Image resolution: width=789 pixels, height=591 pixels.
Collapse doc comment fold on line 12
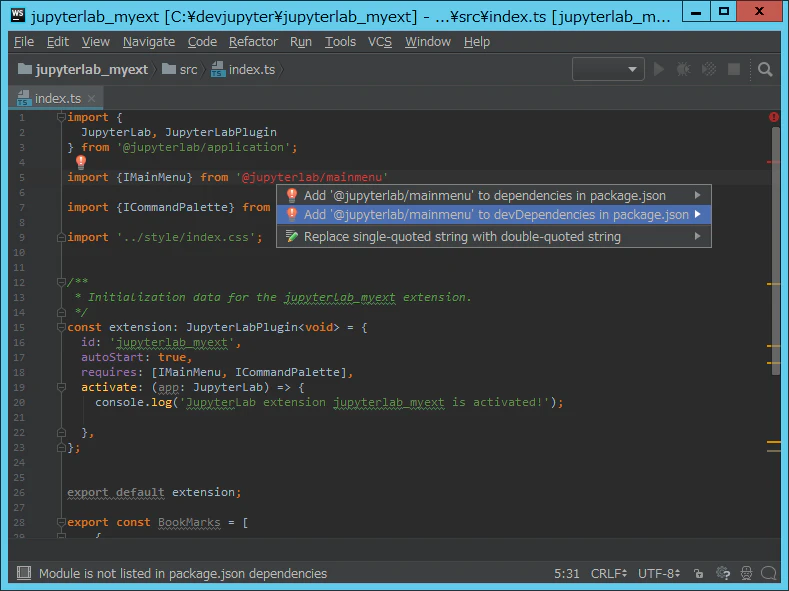(61, 282)
